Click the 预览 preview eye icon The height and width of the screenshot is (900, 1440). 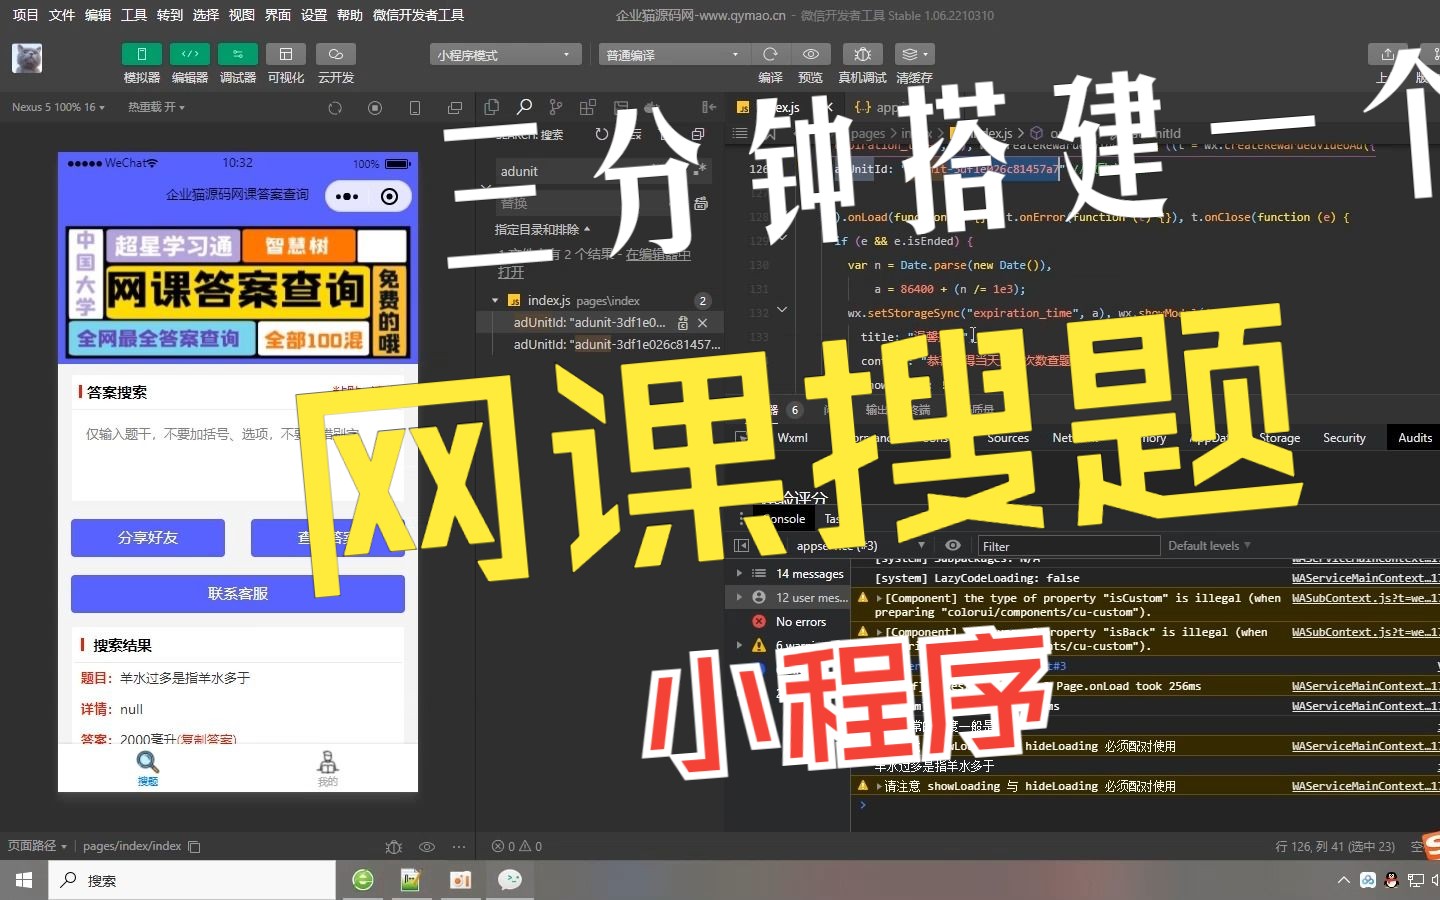(811, 54)
